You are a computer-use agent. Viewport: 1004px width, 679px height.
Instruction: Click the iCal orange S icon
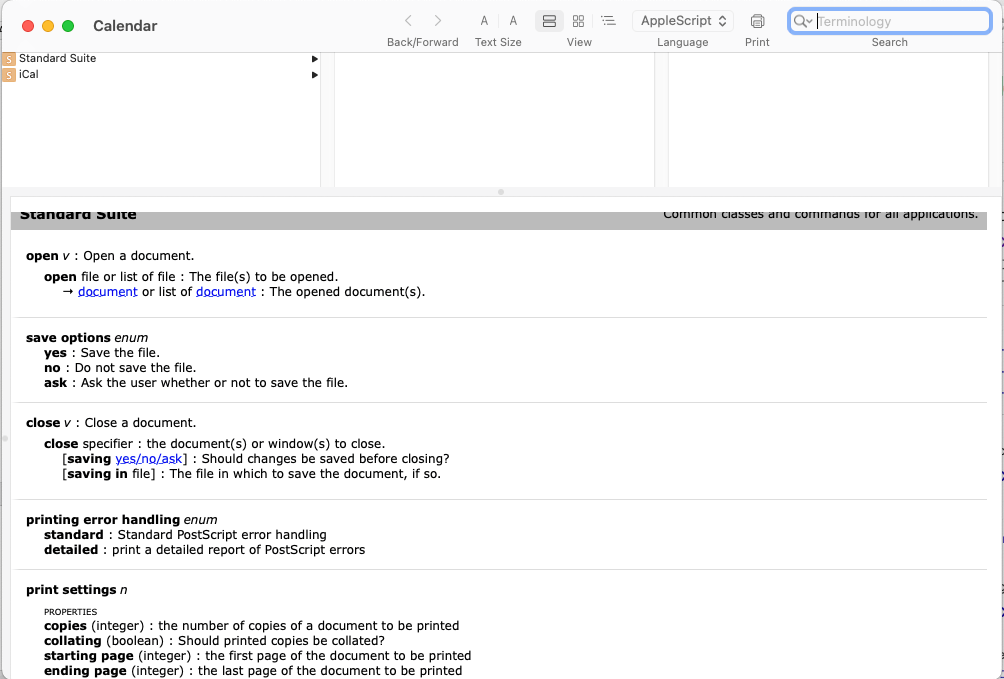(x=9, y=75)
